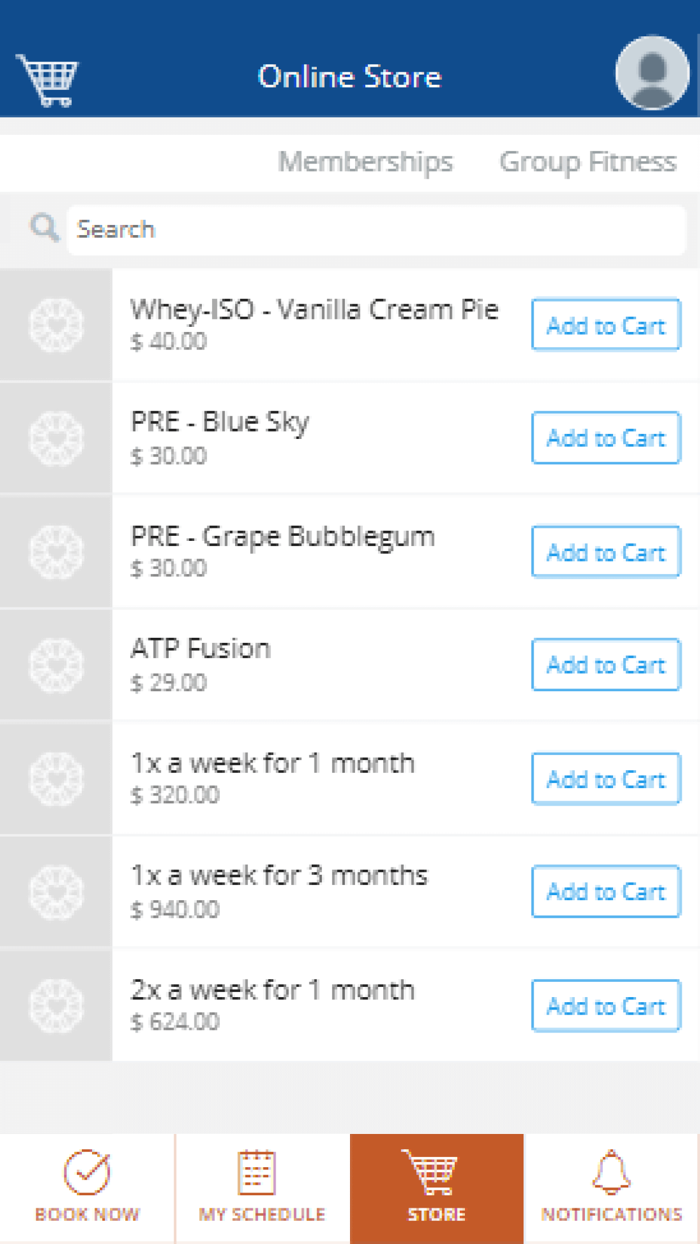Select the Store cart tab in bottom bar
Screen dimensions: 700x1244
pos(436,1187)
